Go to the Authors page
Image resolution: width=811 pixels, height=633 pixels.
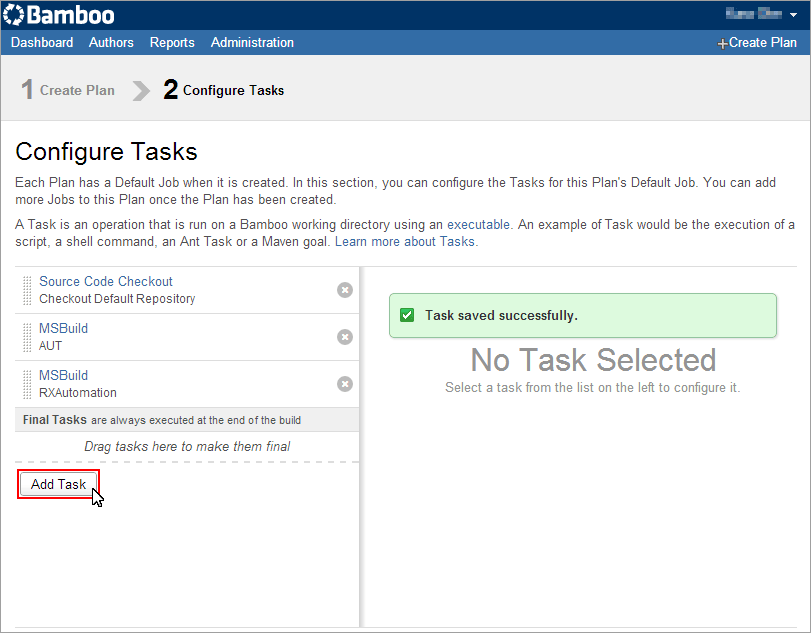pos(111,42)
